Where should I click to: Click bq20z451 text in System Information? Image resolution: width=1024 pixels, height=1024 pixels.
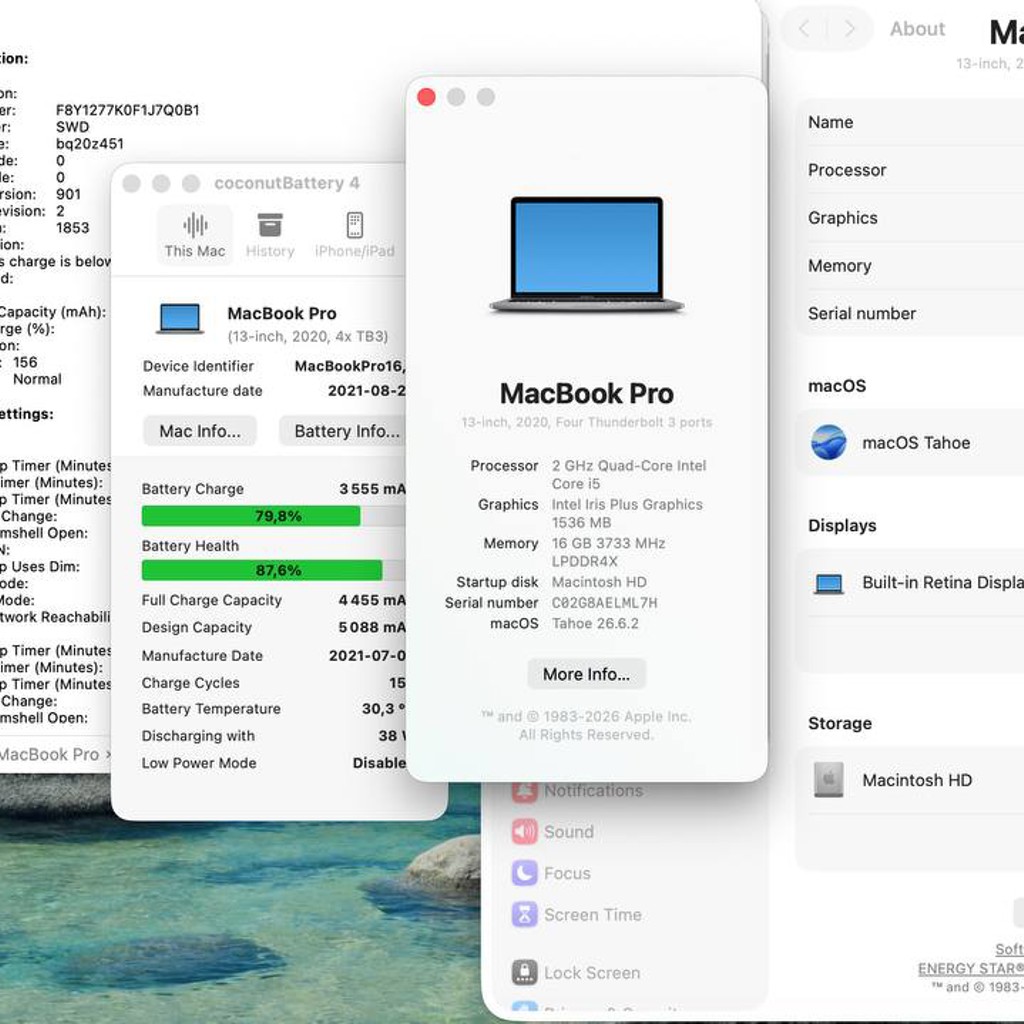[89, 144]
